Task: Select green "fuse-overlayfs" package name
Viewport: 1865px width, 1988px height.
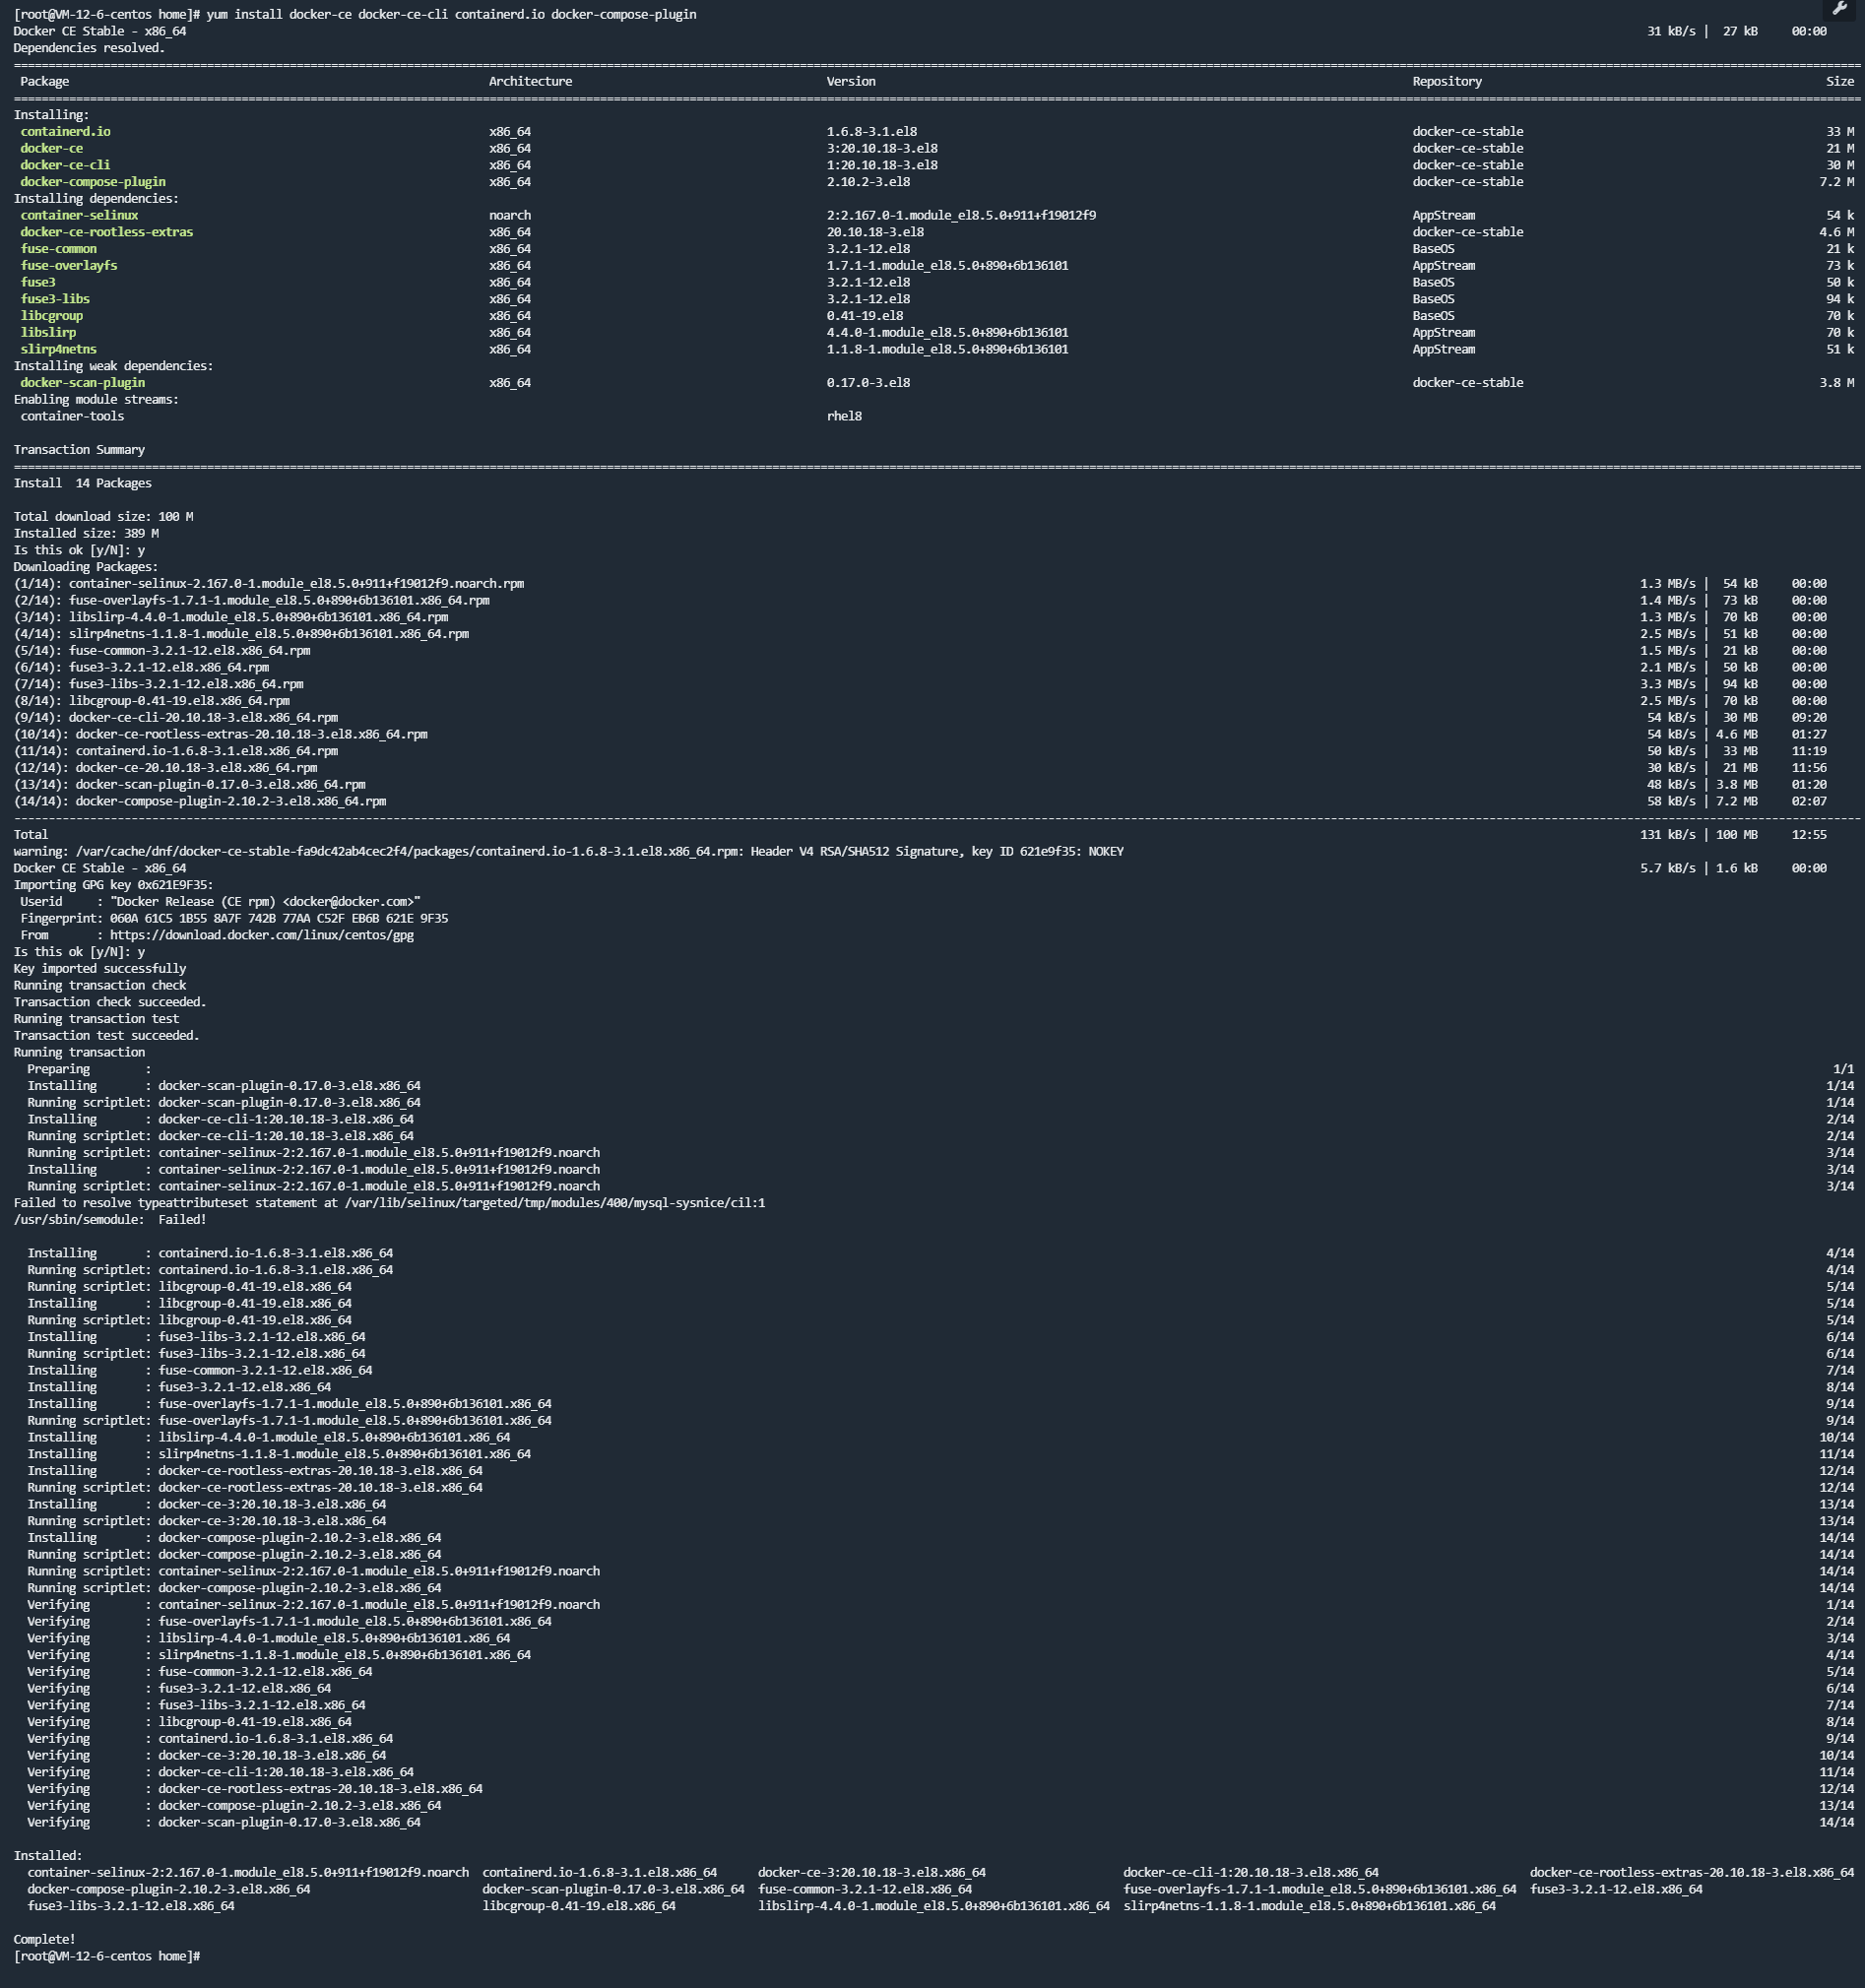Action: point(69,266)
